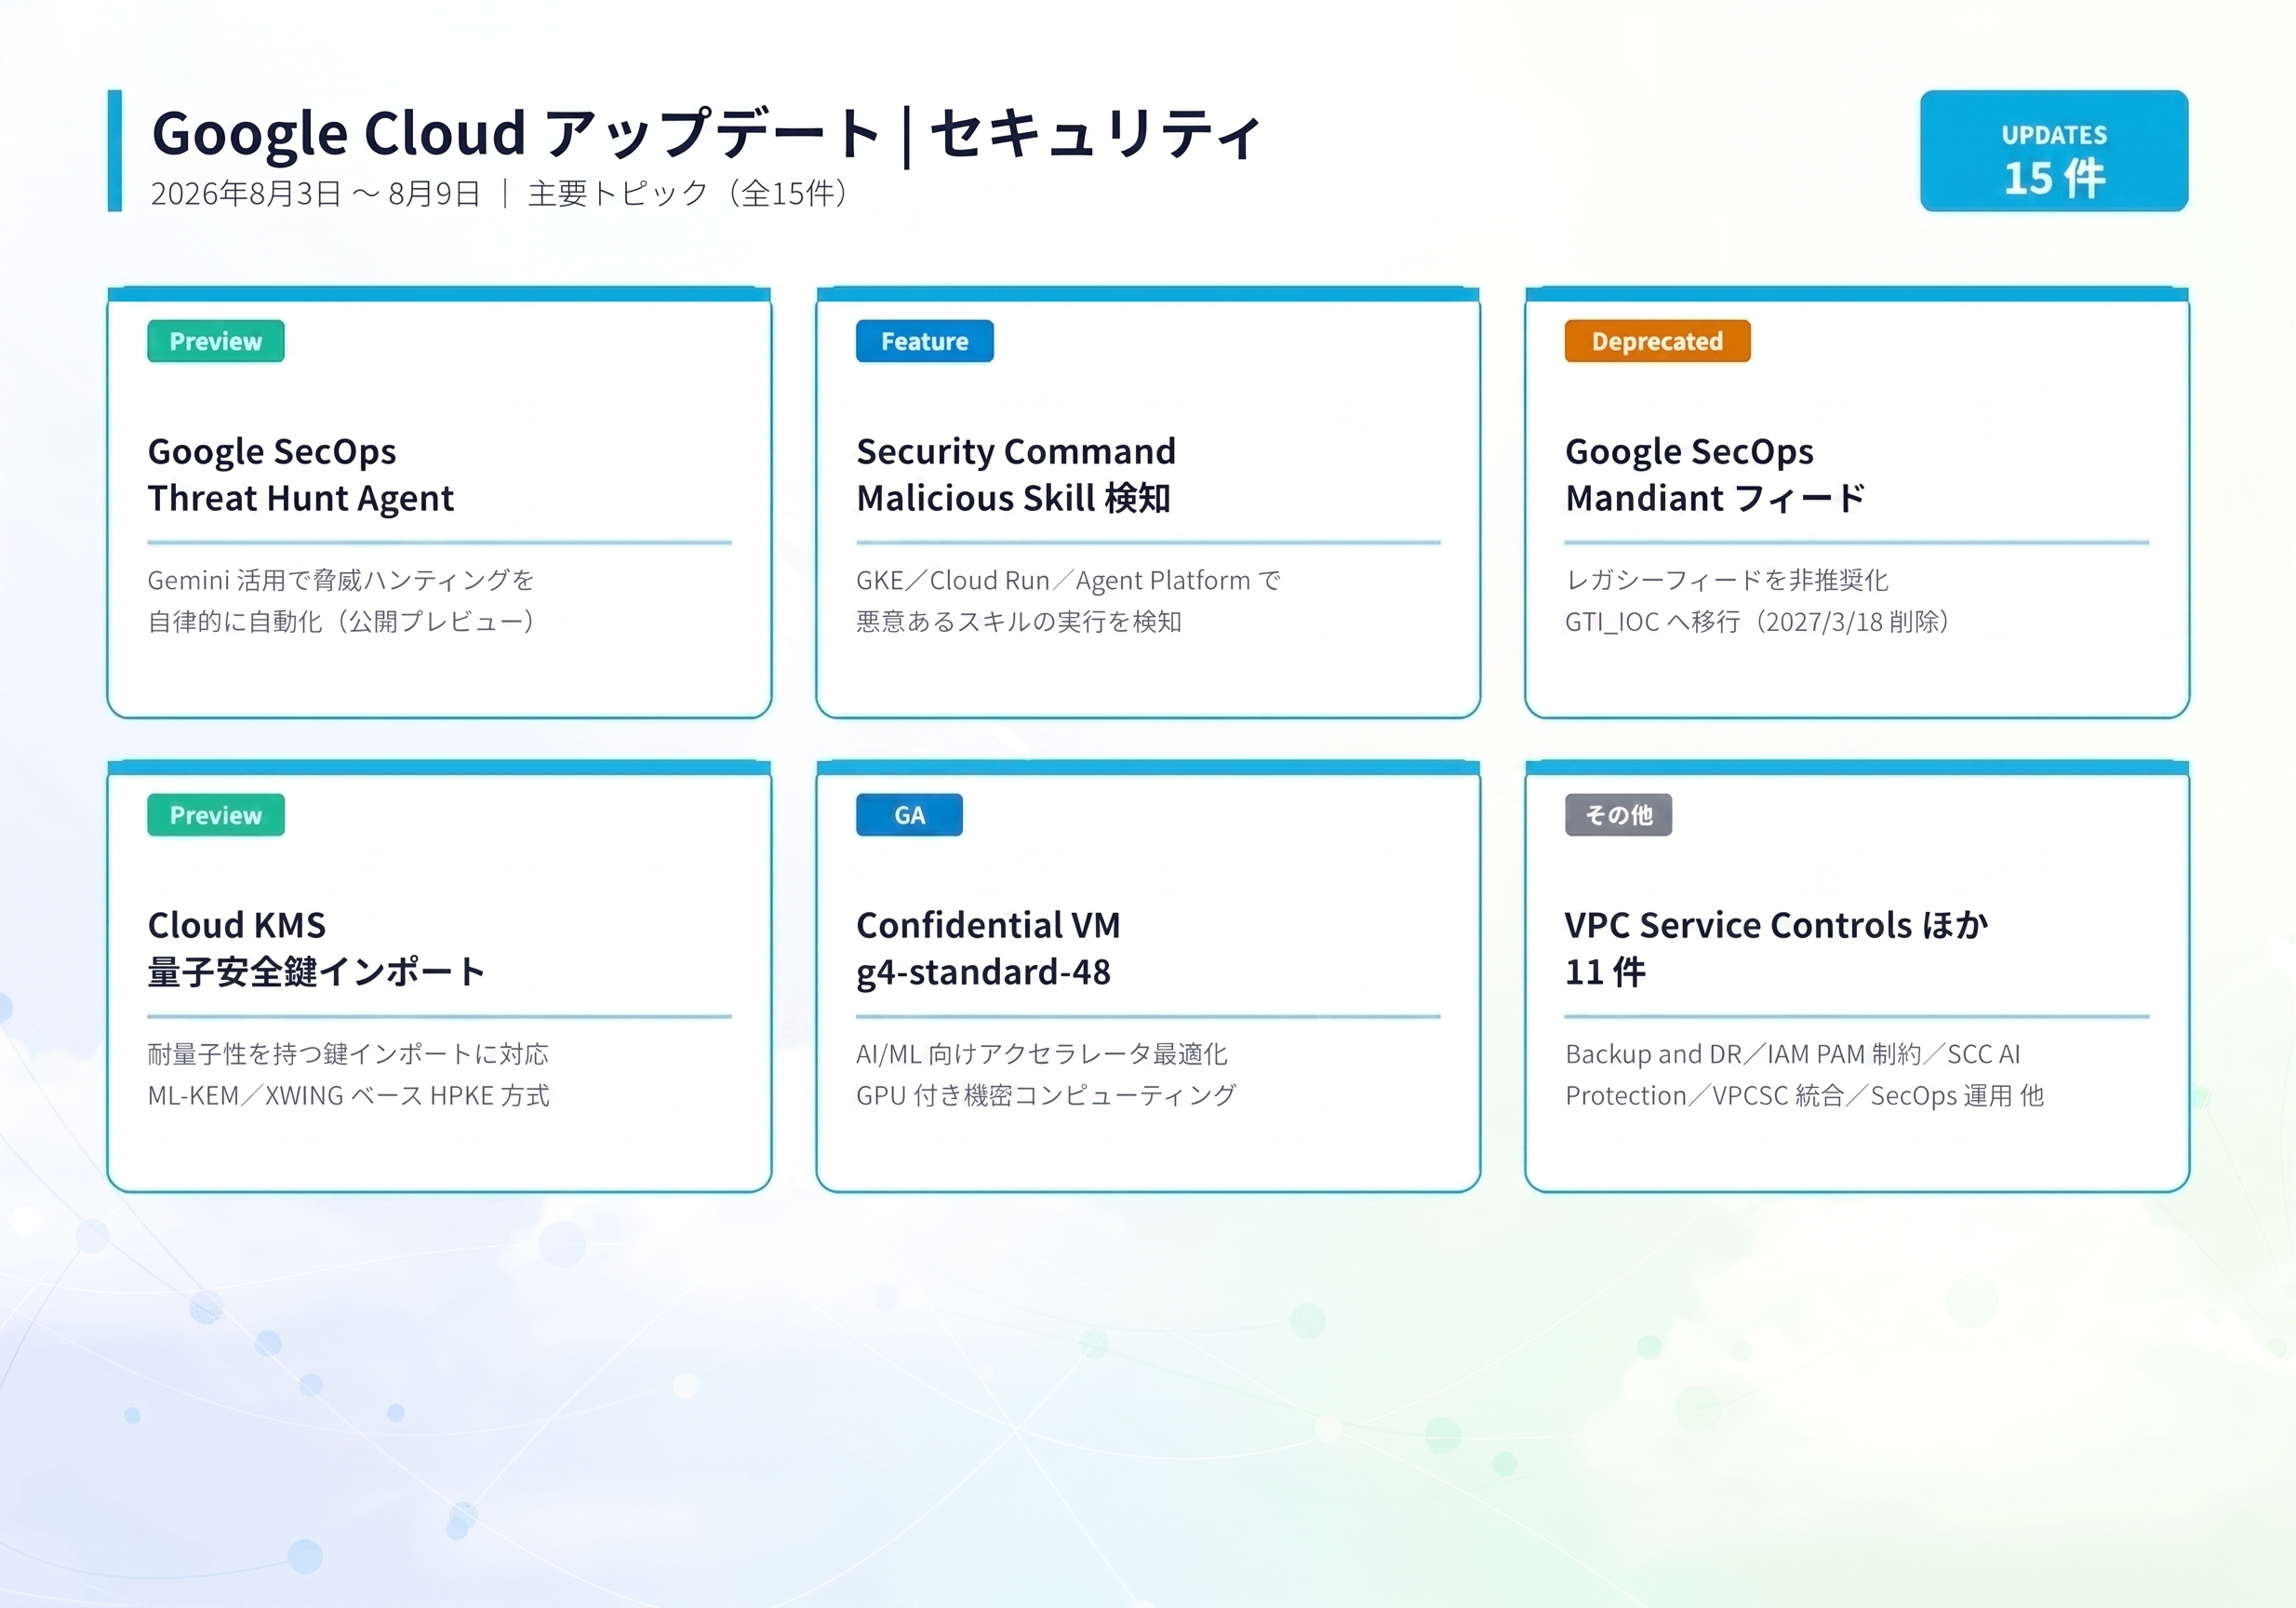Select the Cloud KMS 量子安全鍵インポート title
Viewport: 2296px width, 1608px height.
[316, 948]
